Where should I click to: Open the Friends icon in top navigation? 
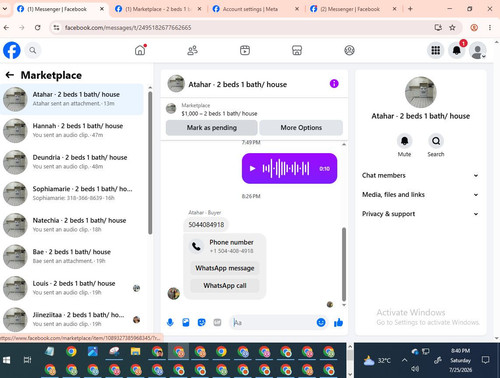coord(192,50)
